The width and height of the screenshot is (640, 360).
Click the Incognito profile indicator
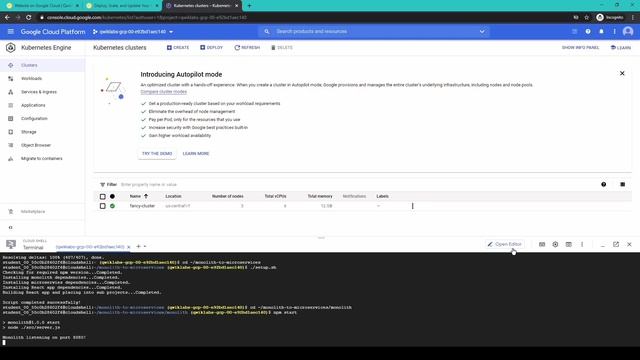pyautogui.click(x=610, y=18)
